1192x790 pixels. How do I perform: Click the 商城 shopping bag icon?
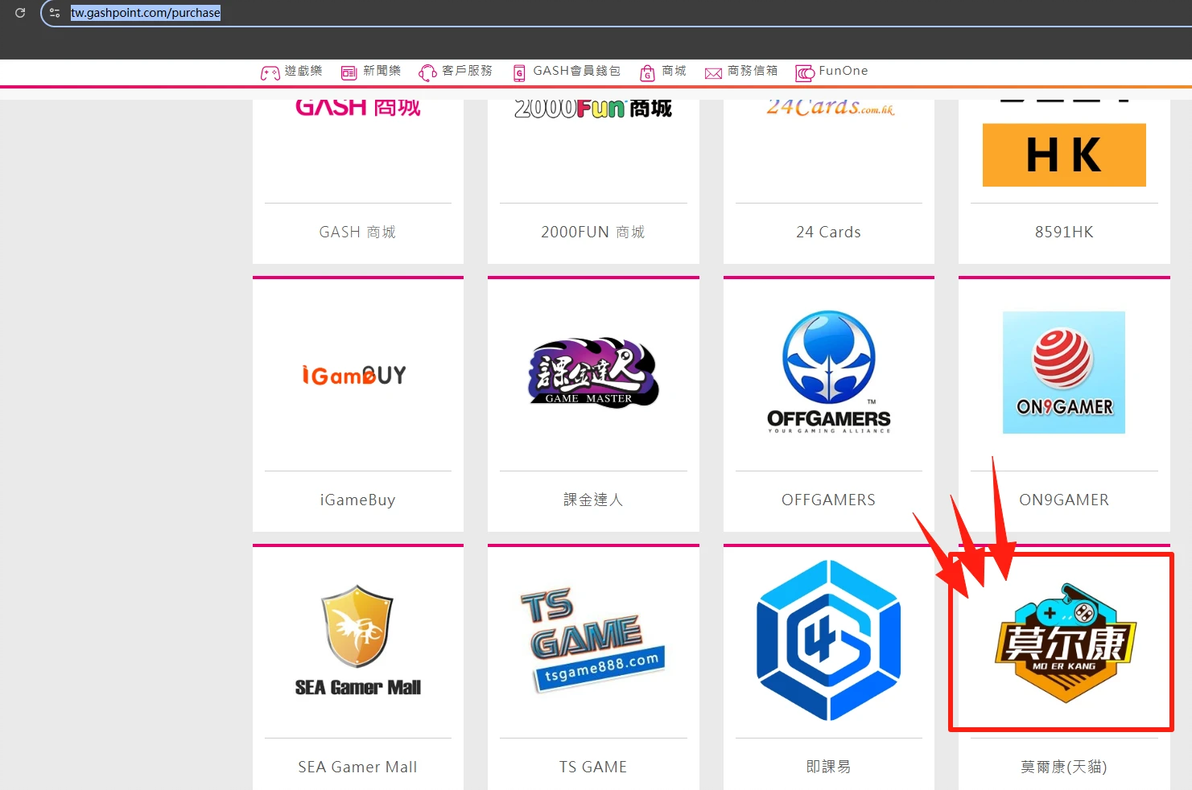647,72
